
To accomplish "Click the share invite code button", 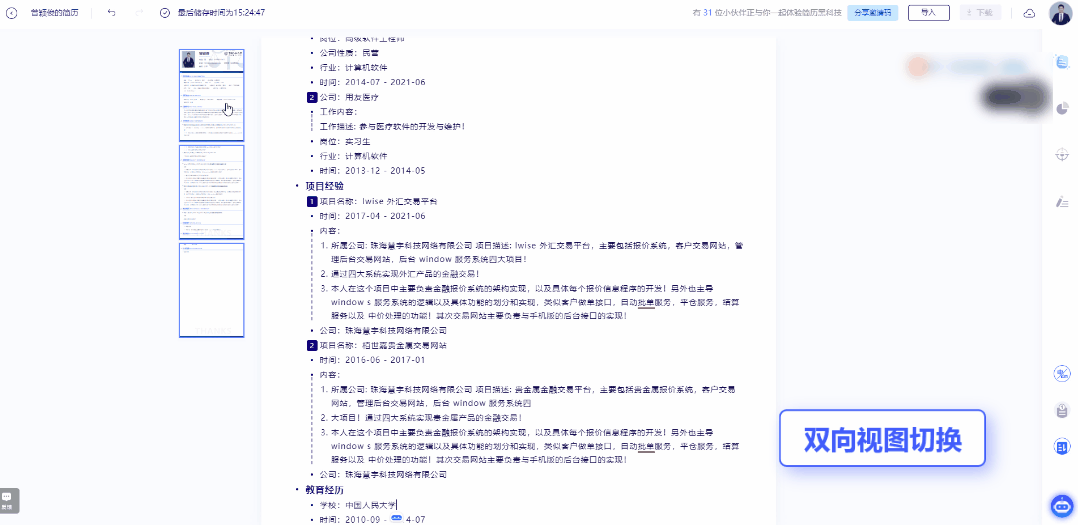I will tap(872, 13).
